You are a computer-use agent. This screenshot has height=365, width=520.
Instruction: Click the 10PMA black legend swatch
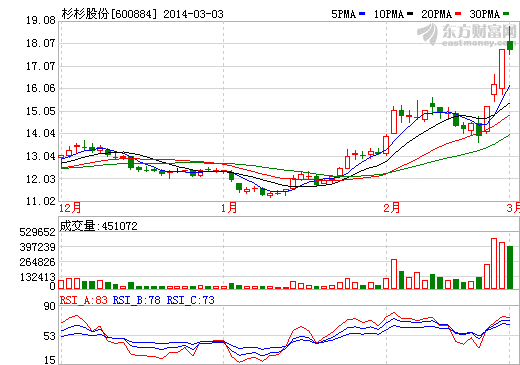tap(410, 14)
